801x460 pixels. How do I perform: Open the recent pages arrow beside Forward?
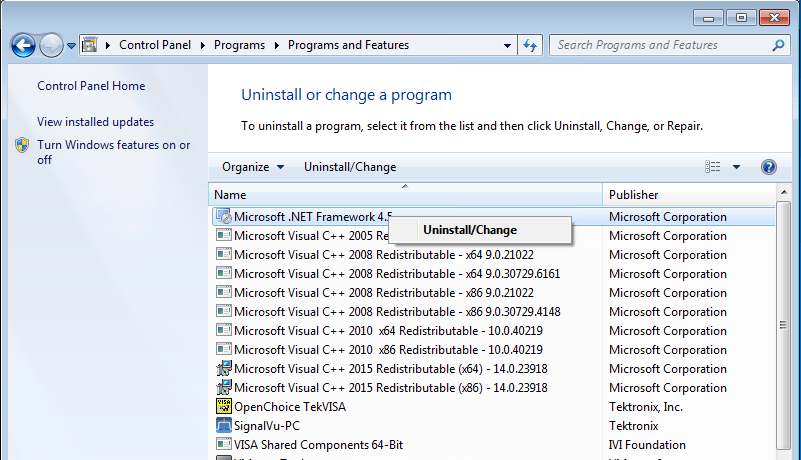point(71,45)
